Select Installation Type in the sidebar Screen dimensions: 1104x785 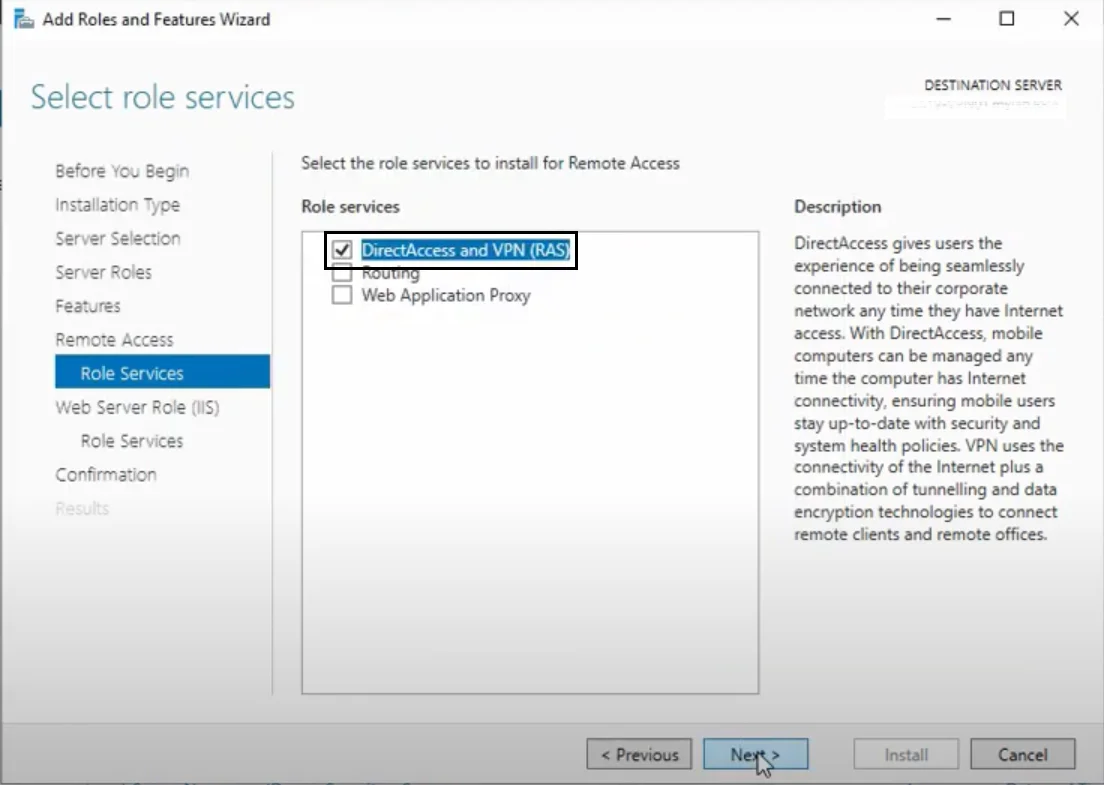pos(117,205)
